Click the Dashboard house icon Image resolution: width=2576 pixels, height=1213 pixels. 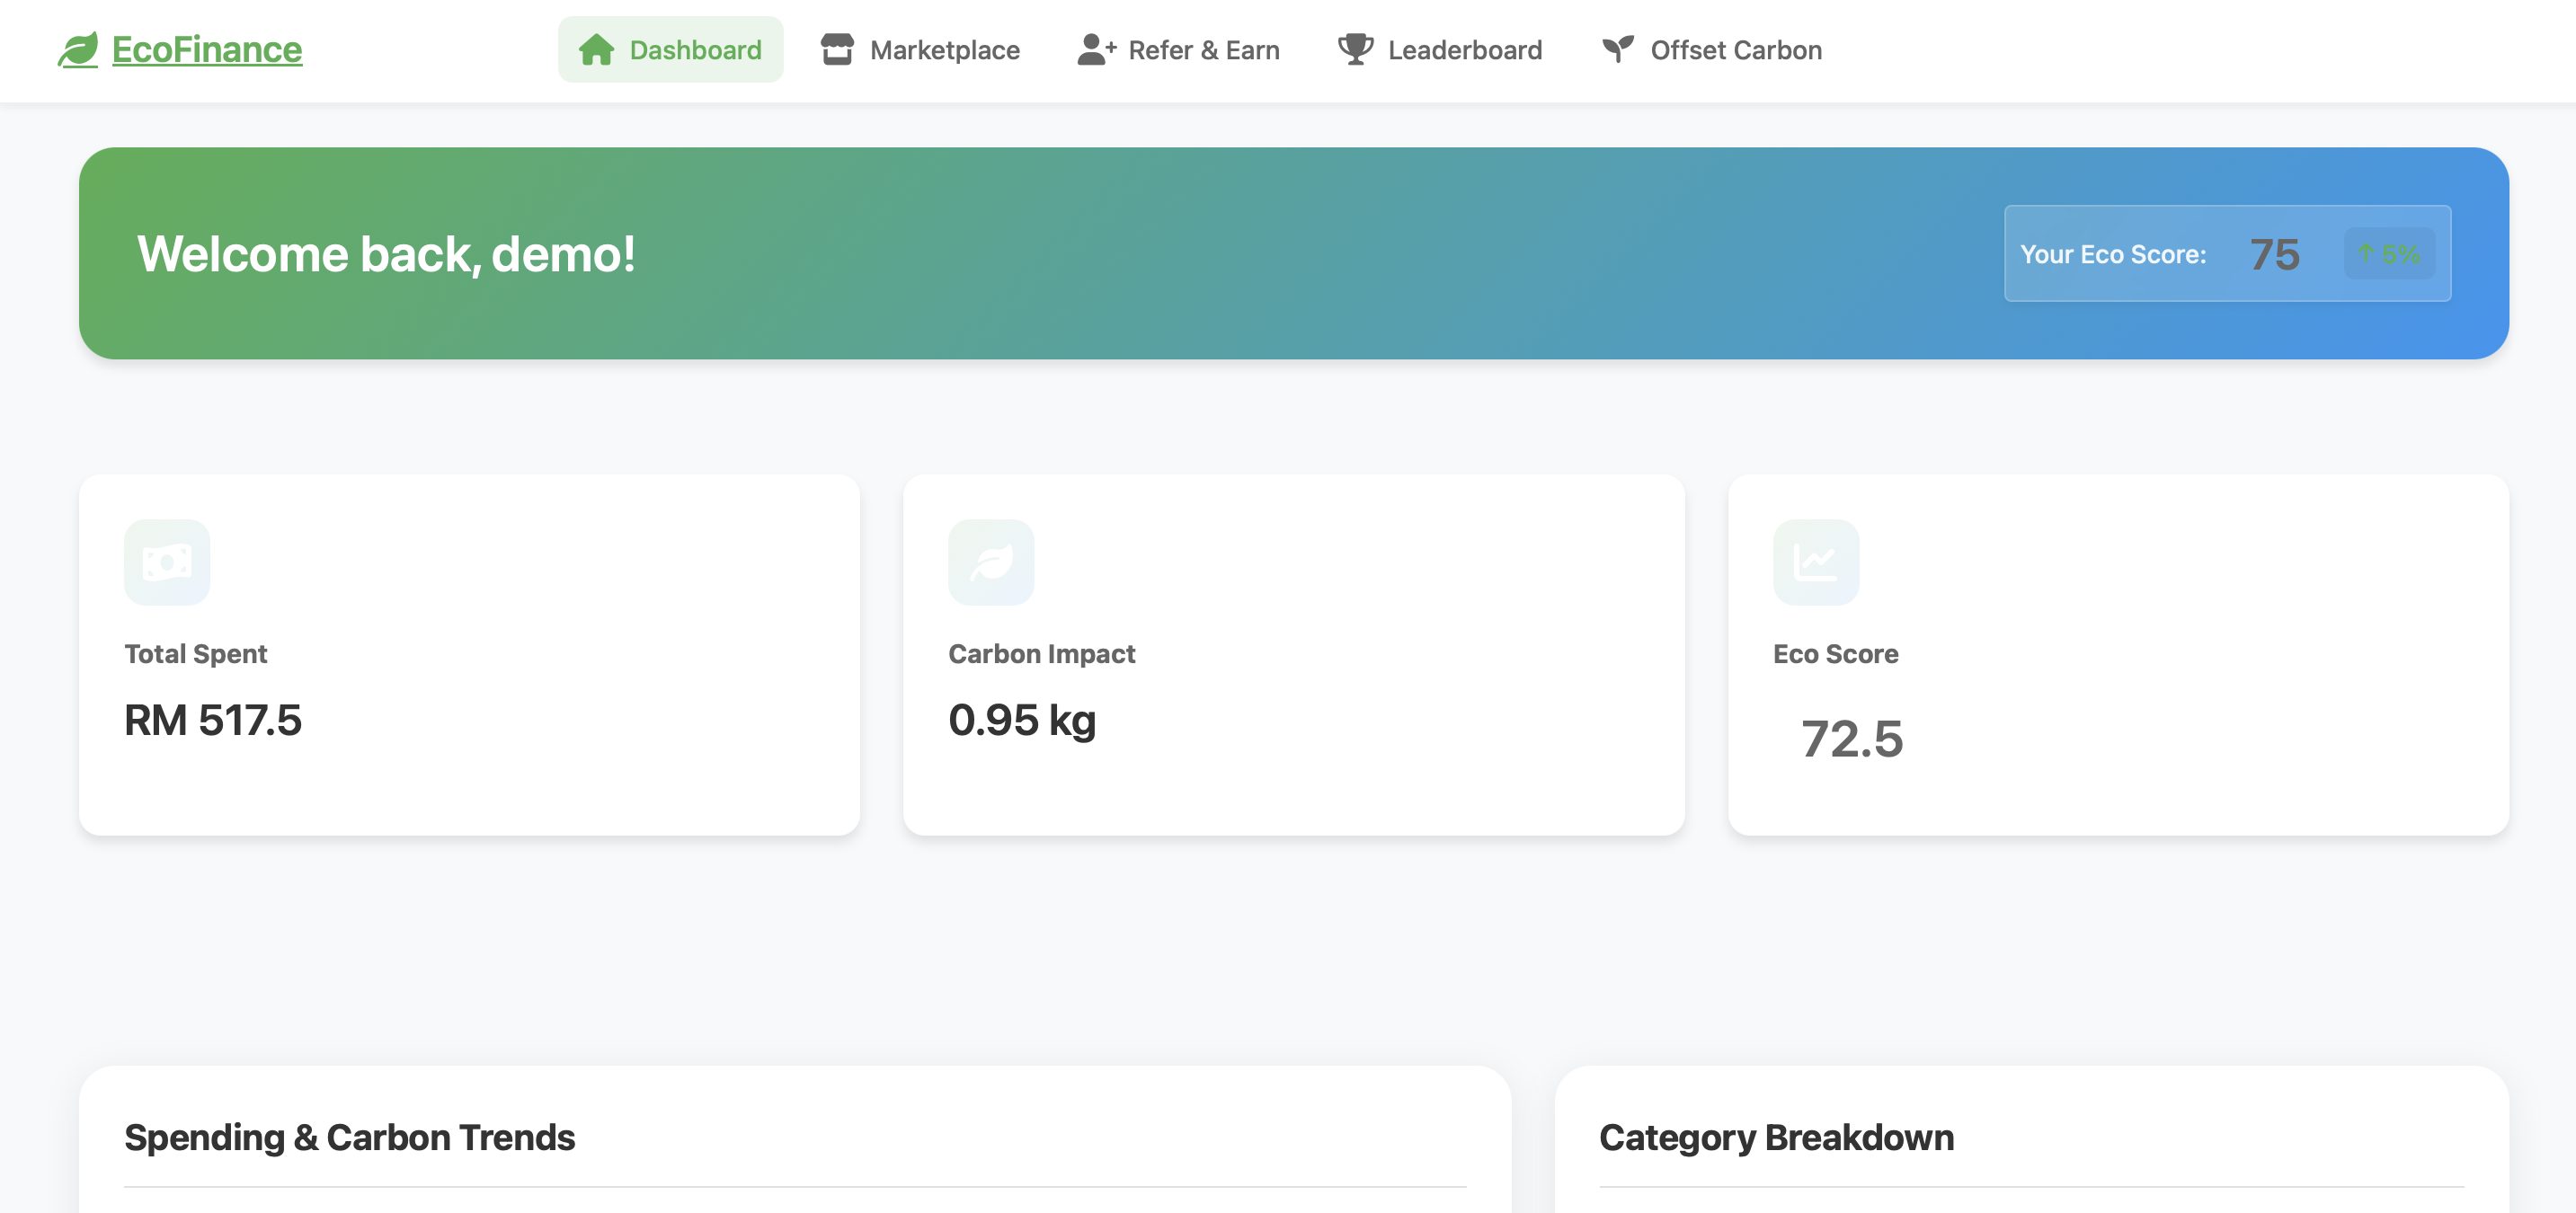click(x=596, y=49)
